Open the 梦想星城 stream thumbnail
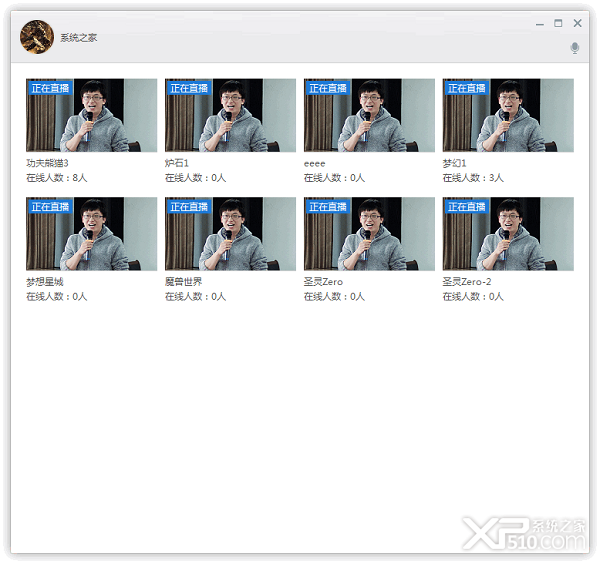This screenshot has width=600, height=564. 91,234
